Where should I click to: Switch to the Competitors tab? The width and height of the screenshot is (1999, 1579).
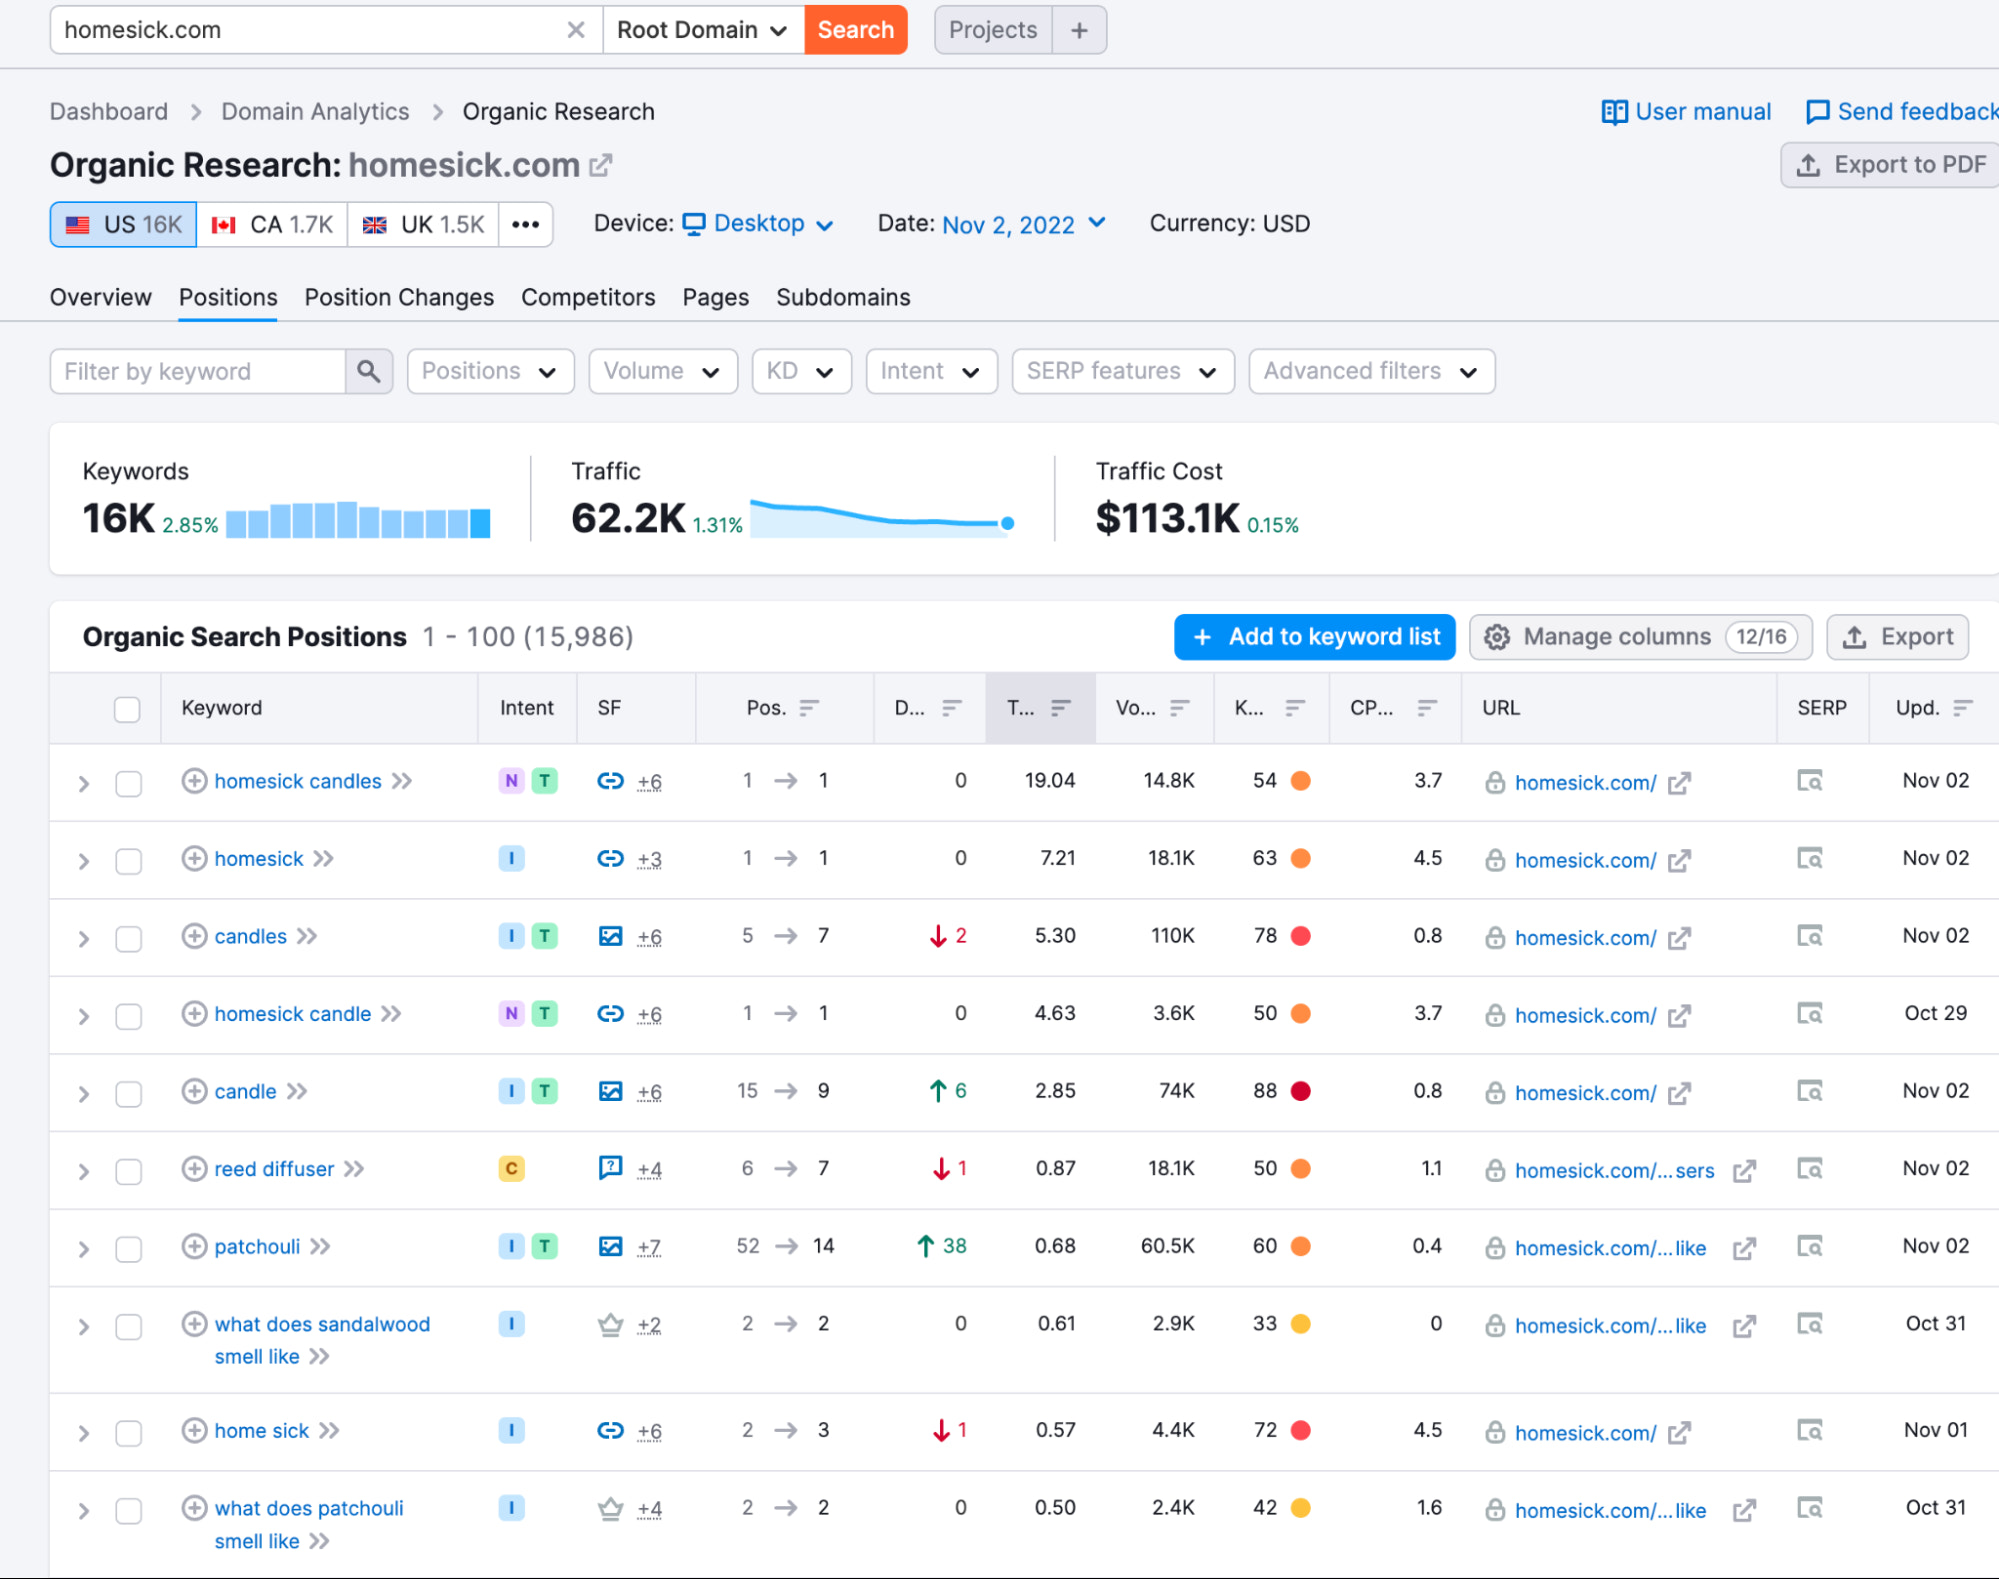pyautogui.click(x=588, y=297)
